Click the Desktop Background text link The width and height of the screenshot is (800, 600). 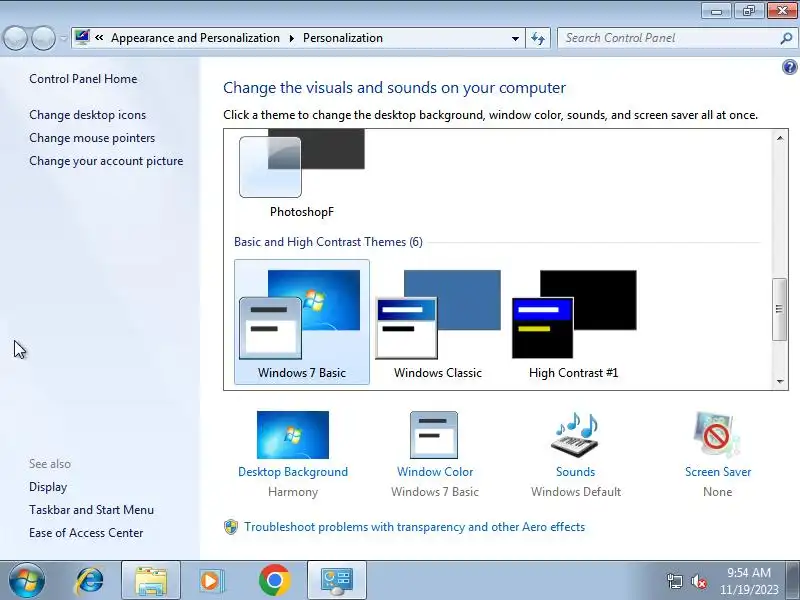pos(293,472)
